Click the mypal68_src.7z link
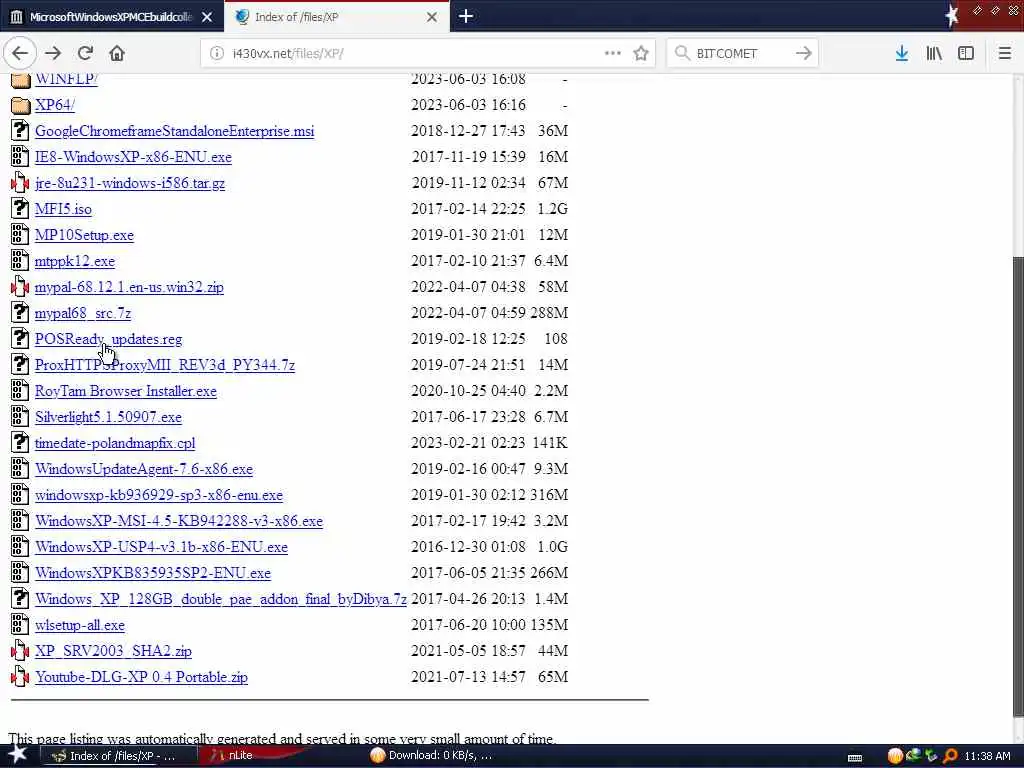Screen dimensions: 1024x768 pyautogui.click(x=83, y=313)
